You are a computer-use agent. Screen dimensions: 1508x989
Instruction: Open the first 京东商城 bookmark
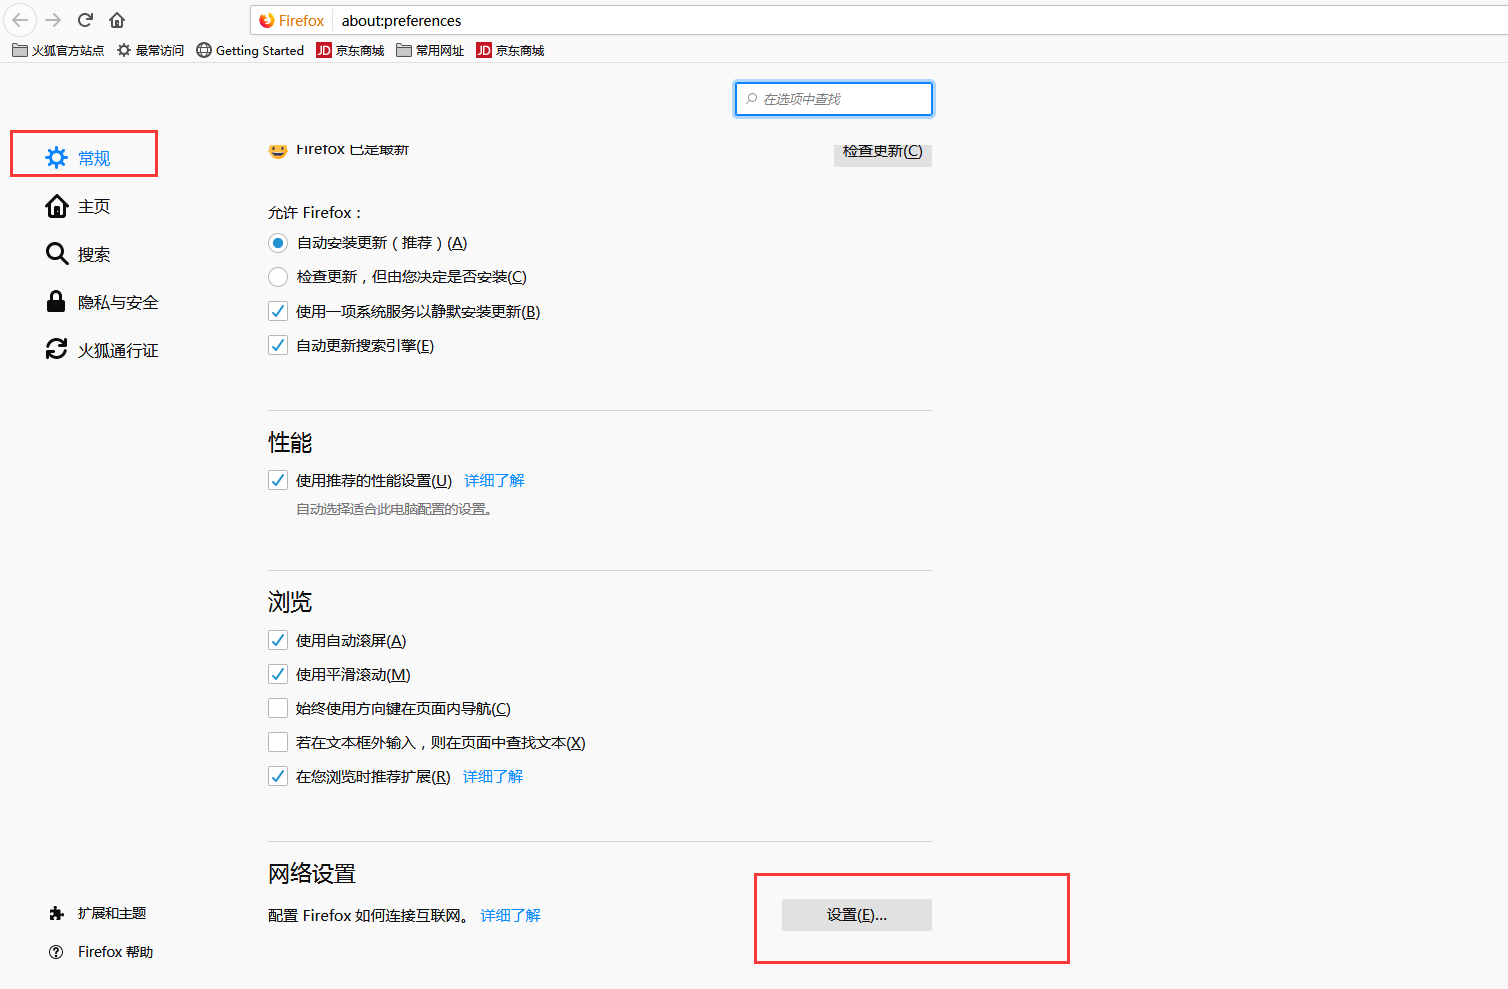pos(350,50)
